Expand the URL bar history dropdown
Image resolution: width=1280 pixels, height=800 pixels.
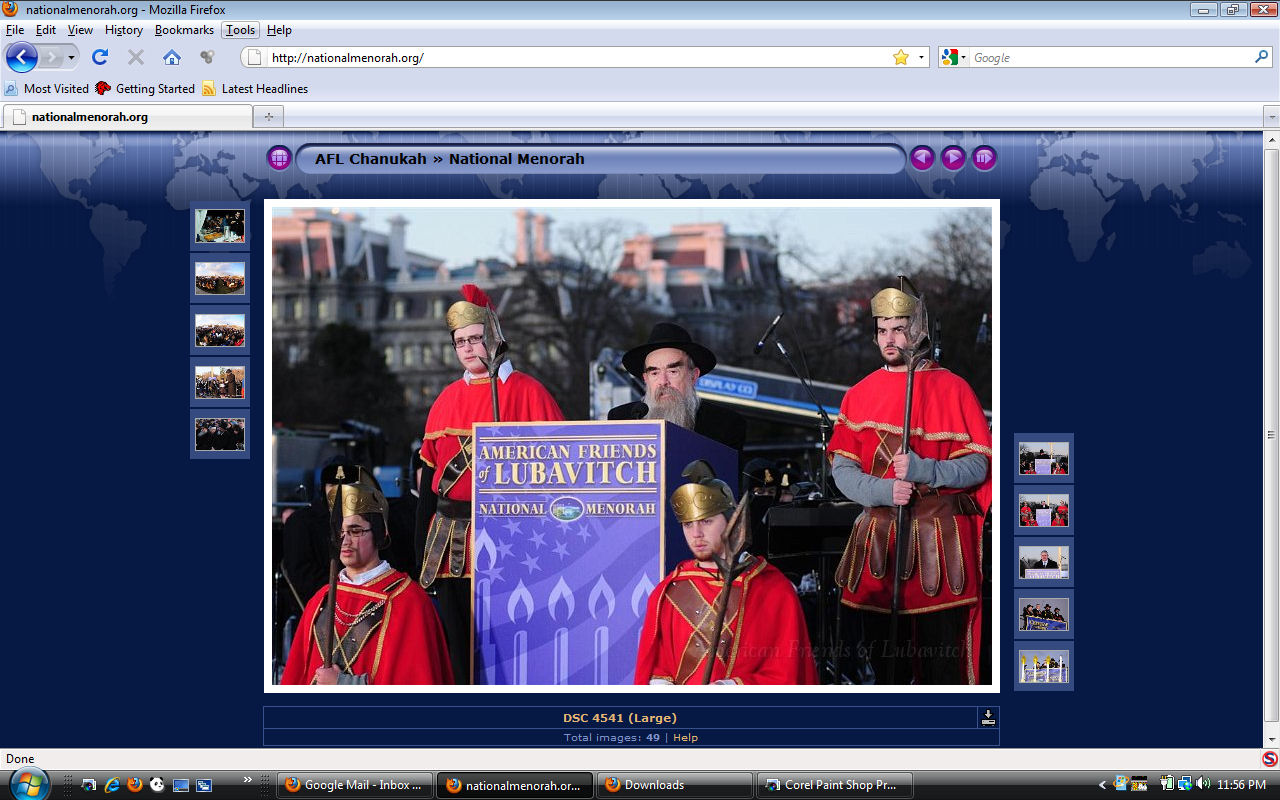point(921,57)
